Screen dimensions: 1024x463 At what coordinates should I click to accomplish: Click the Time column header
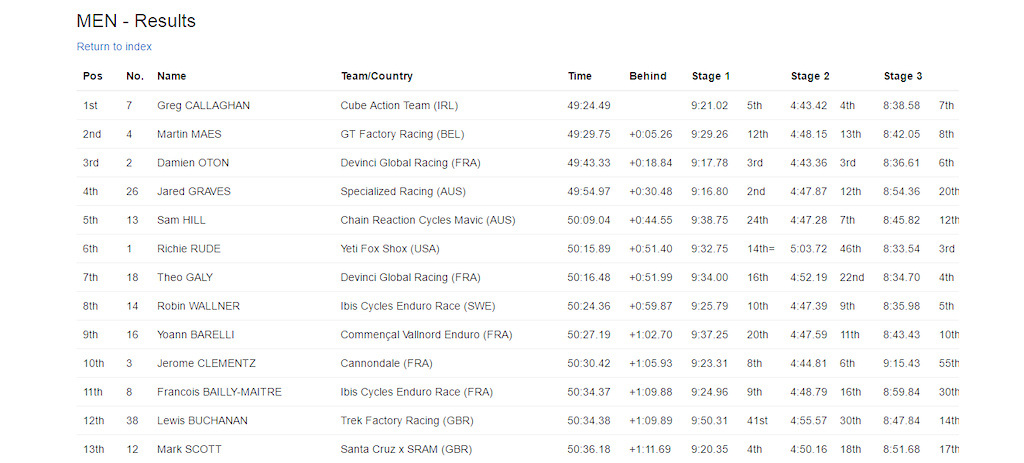pyautogui.click(x=580, y=76)
